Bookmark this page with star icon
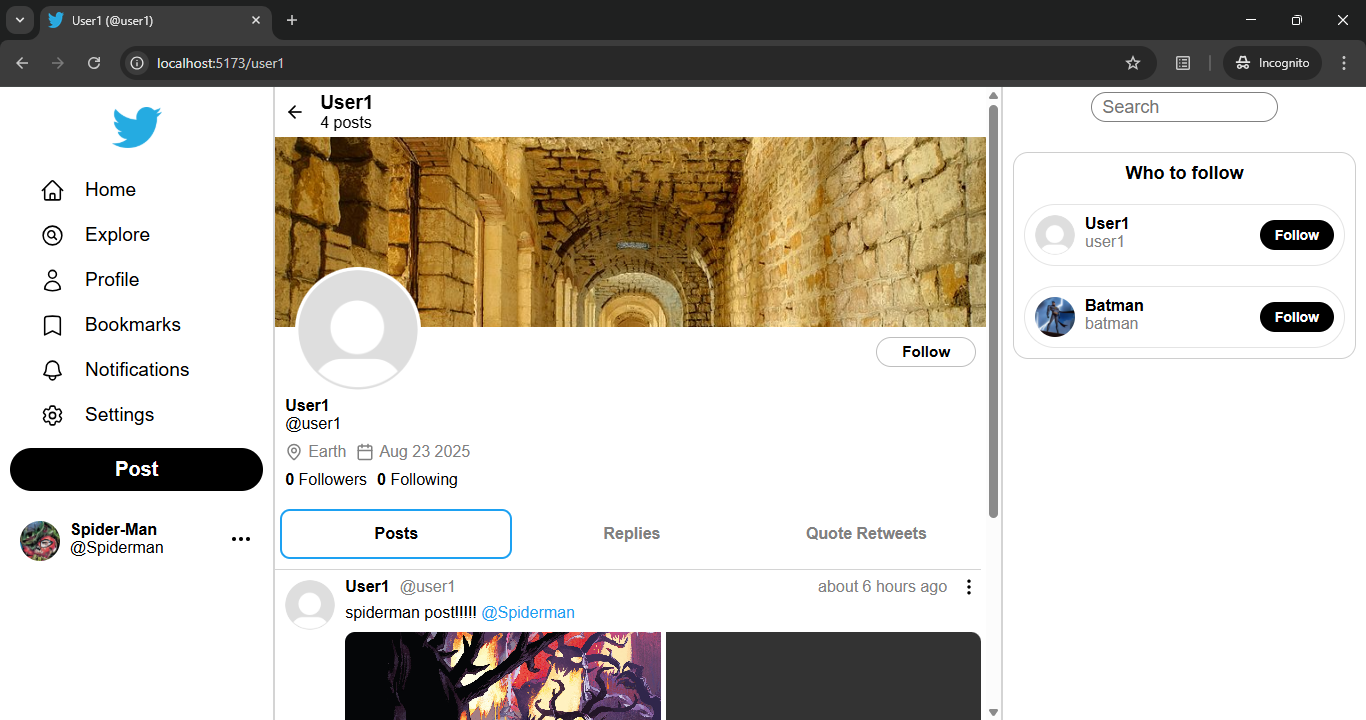1366x720 pixels. coord(1133,63)
